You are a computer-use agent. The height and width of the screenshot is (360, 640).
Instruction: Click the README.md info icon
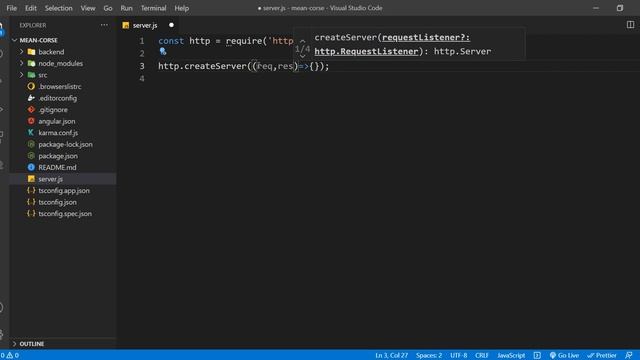click(x=31, y=167)
